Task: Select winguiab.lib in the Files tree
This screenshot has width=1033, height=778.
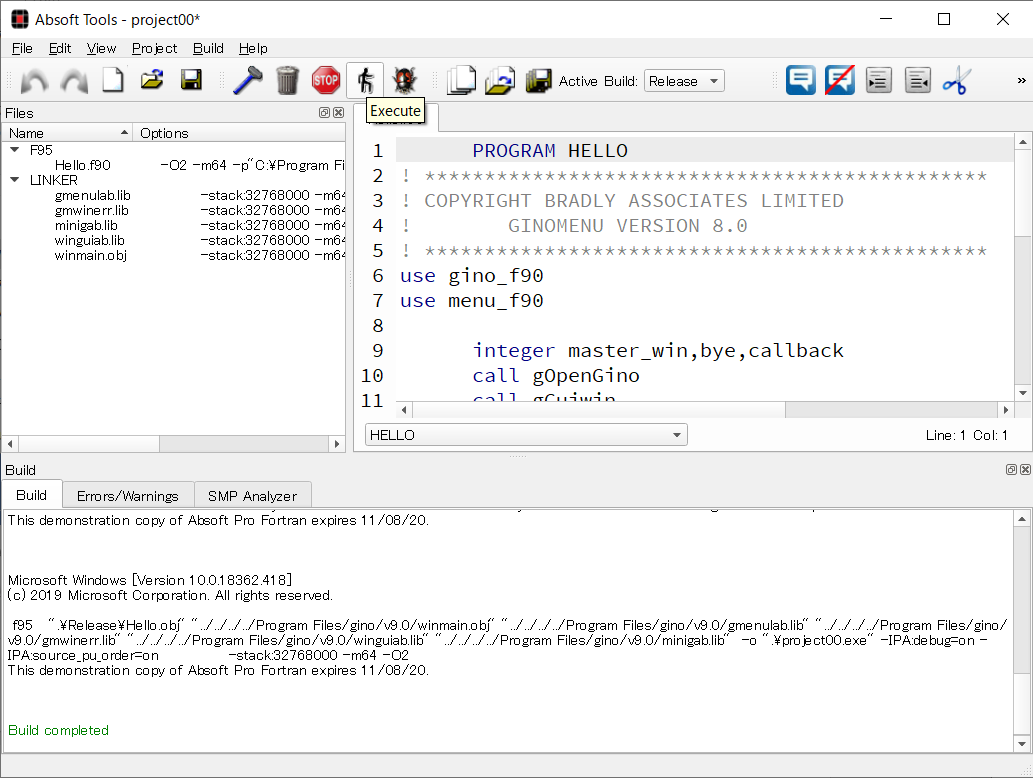Action: (x=89, y=240)
